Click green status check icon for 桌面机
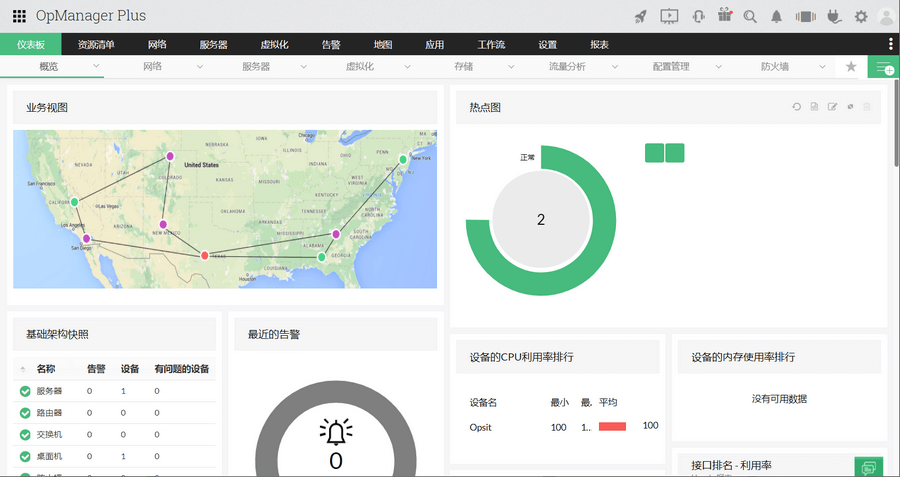Image resolution: width=900 pixels, height=477 pixels. (25, 456)
